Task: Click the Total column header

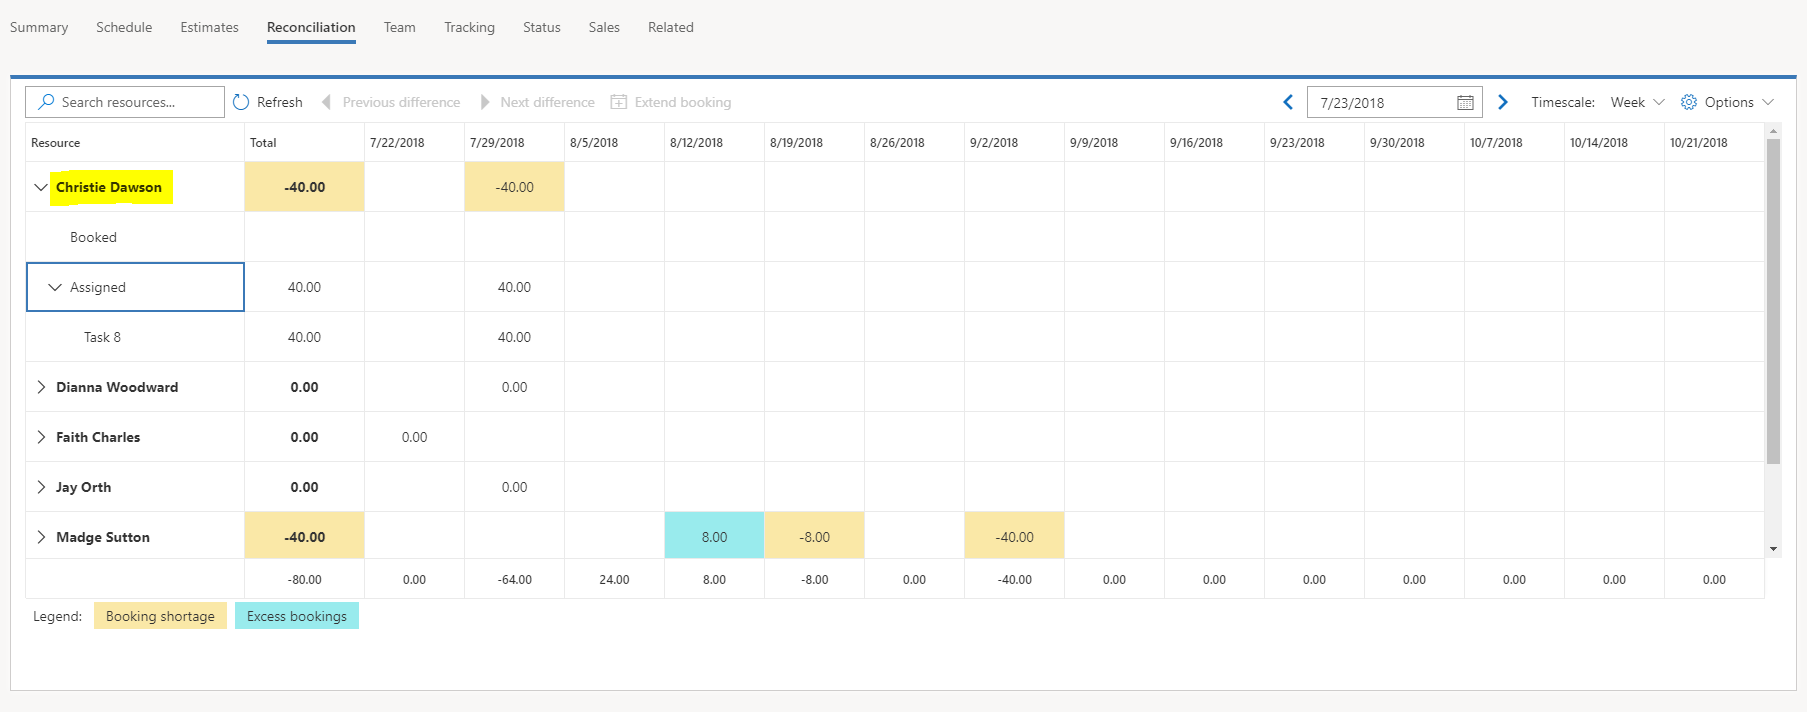Action: click(304, 142)
